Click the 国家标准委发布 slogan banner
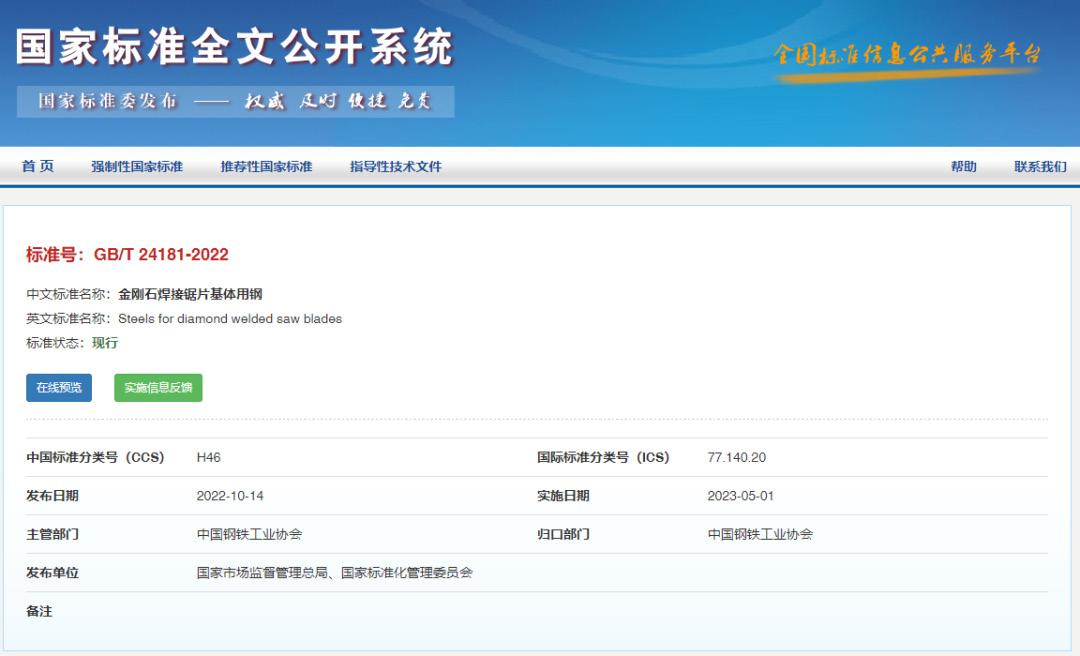This screenshot has height=656, width=1080. tap(236, 101)
